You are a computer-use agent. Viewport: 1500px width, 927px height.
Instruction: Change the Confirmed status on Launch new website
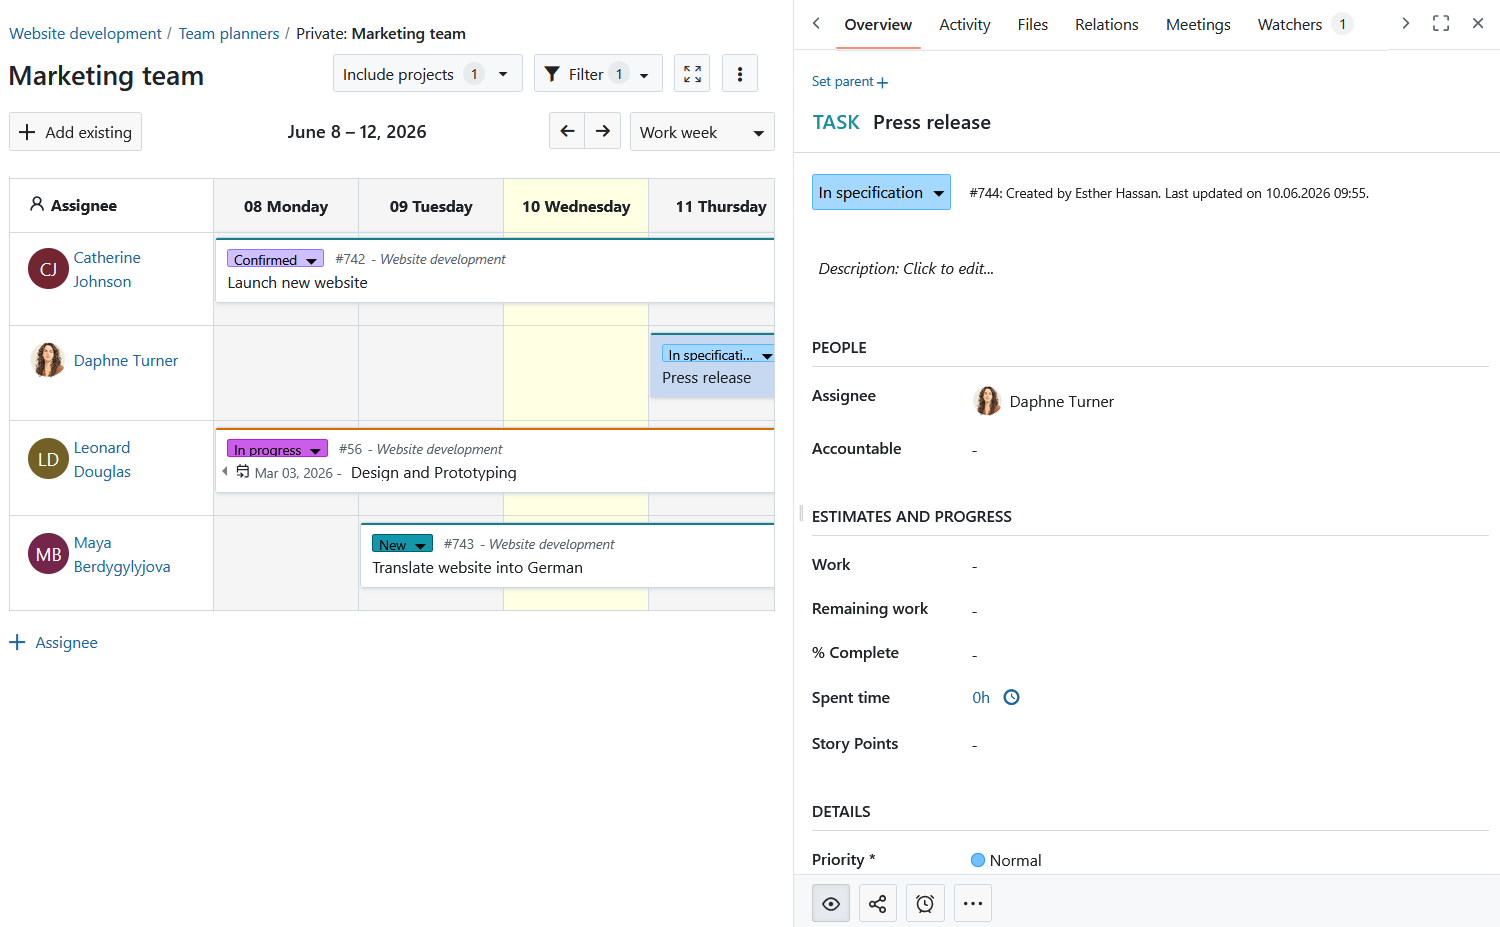pos(275,259)
